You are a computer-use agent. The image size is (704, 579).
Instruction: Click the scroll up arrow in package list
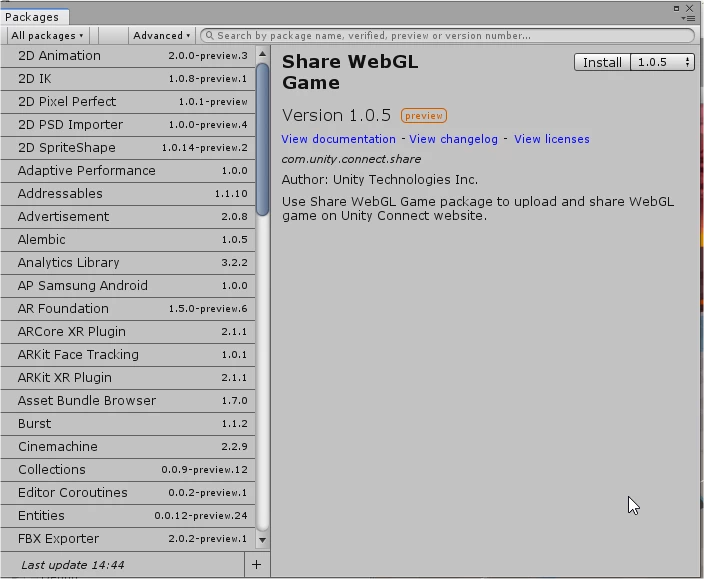coord(263,54)
